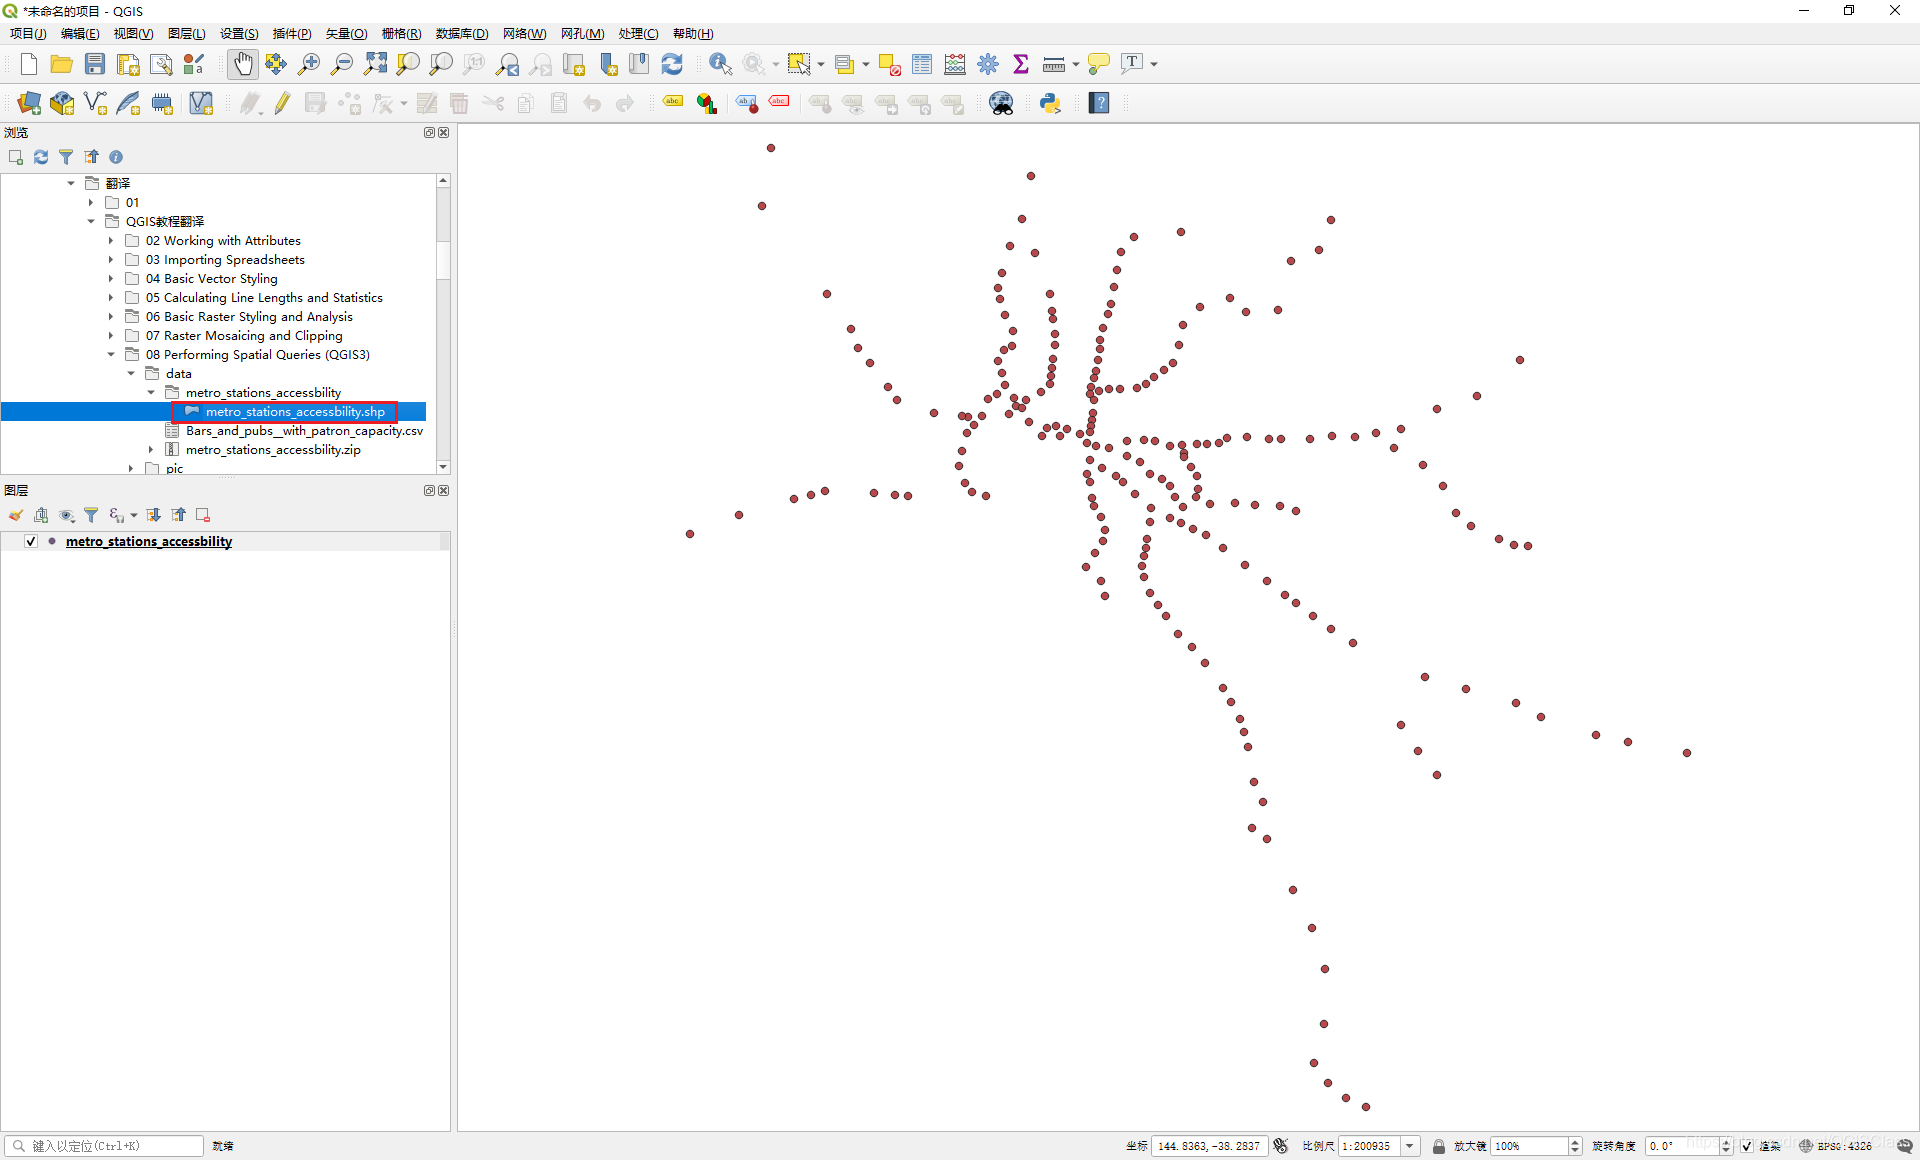Open the 栅格(R) raster menu
The height and width of the screenshot is (1160, 1920).
pyautogui.click(x=401, y=34)
